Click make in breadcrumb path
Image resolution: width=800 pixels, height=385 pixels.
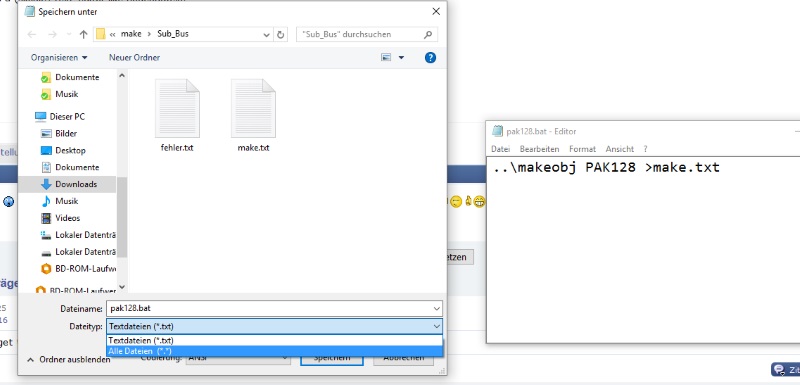[131, 34]
